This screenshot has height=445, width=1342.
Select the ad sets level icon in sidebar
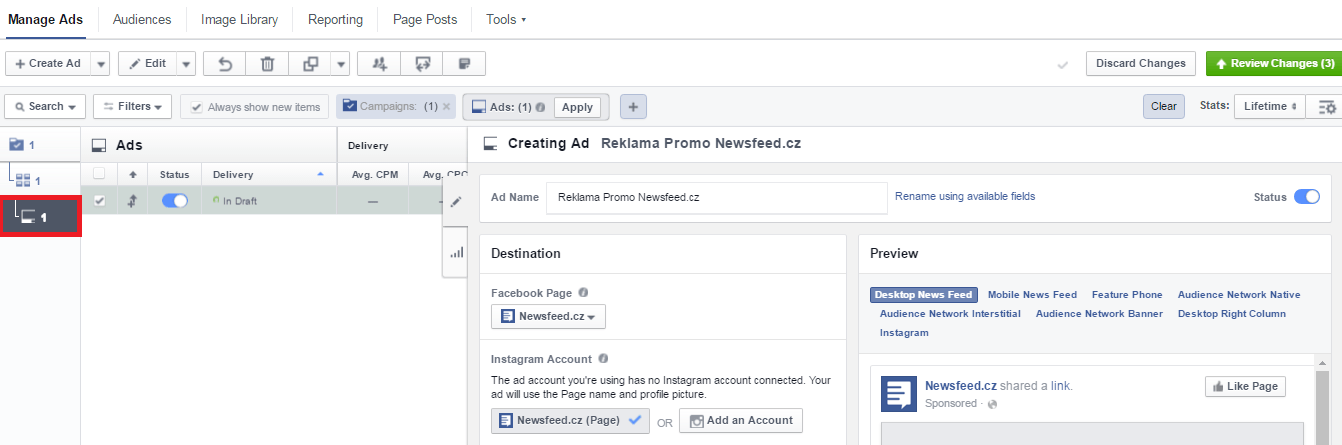23,181
